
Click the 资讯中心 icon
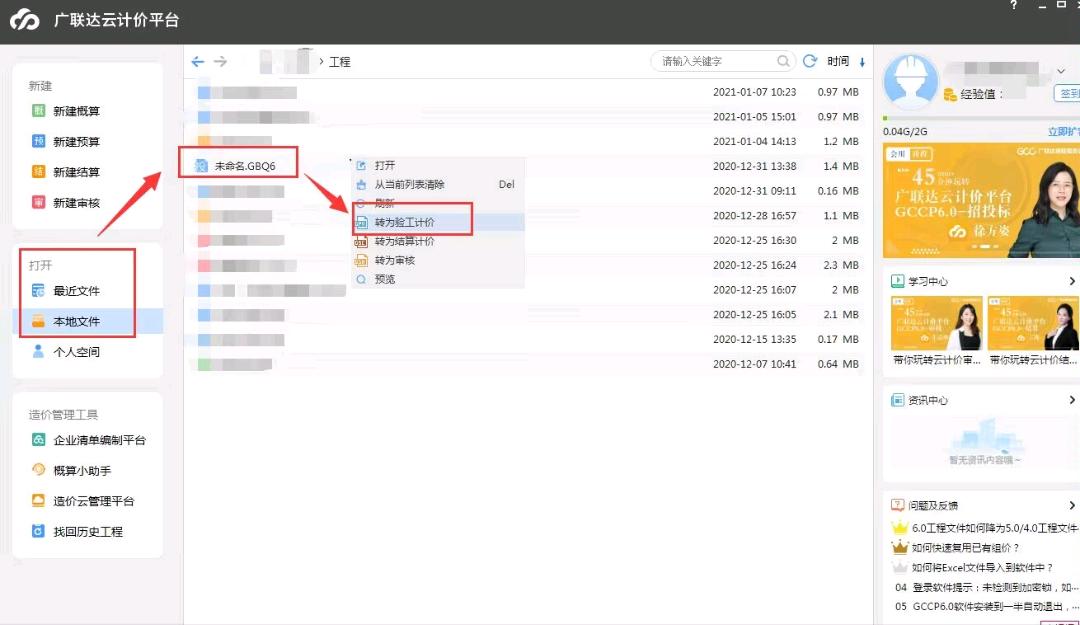pos(897,400)
